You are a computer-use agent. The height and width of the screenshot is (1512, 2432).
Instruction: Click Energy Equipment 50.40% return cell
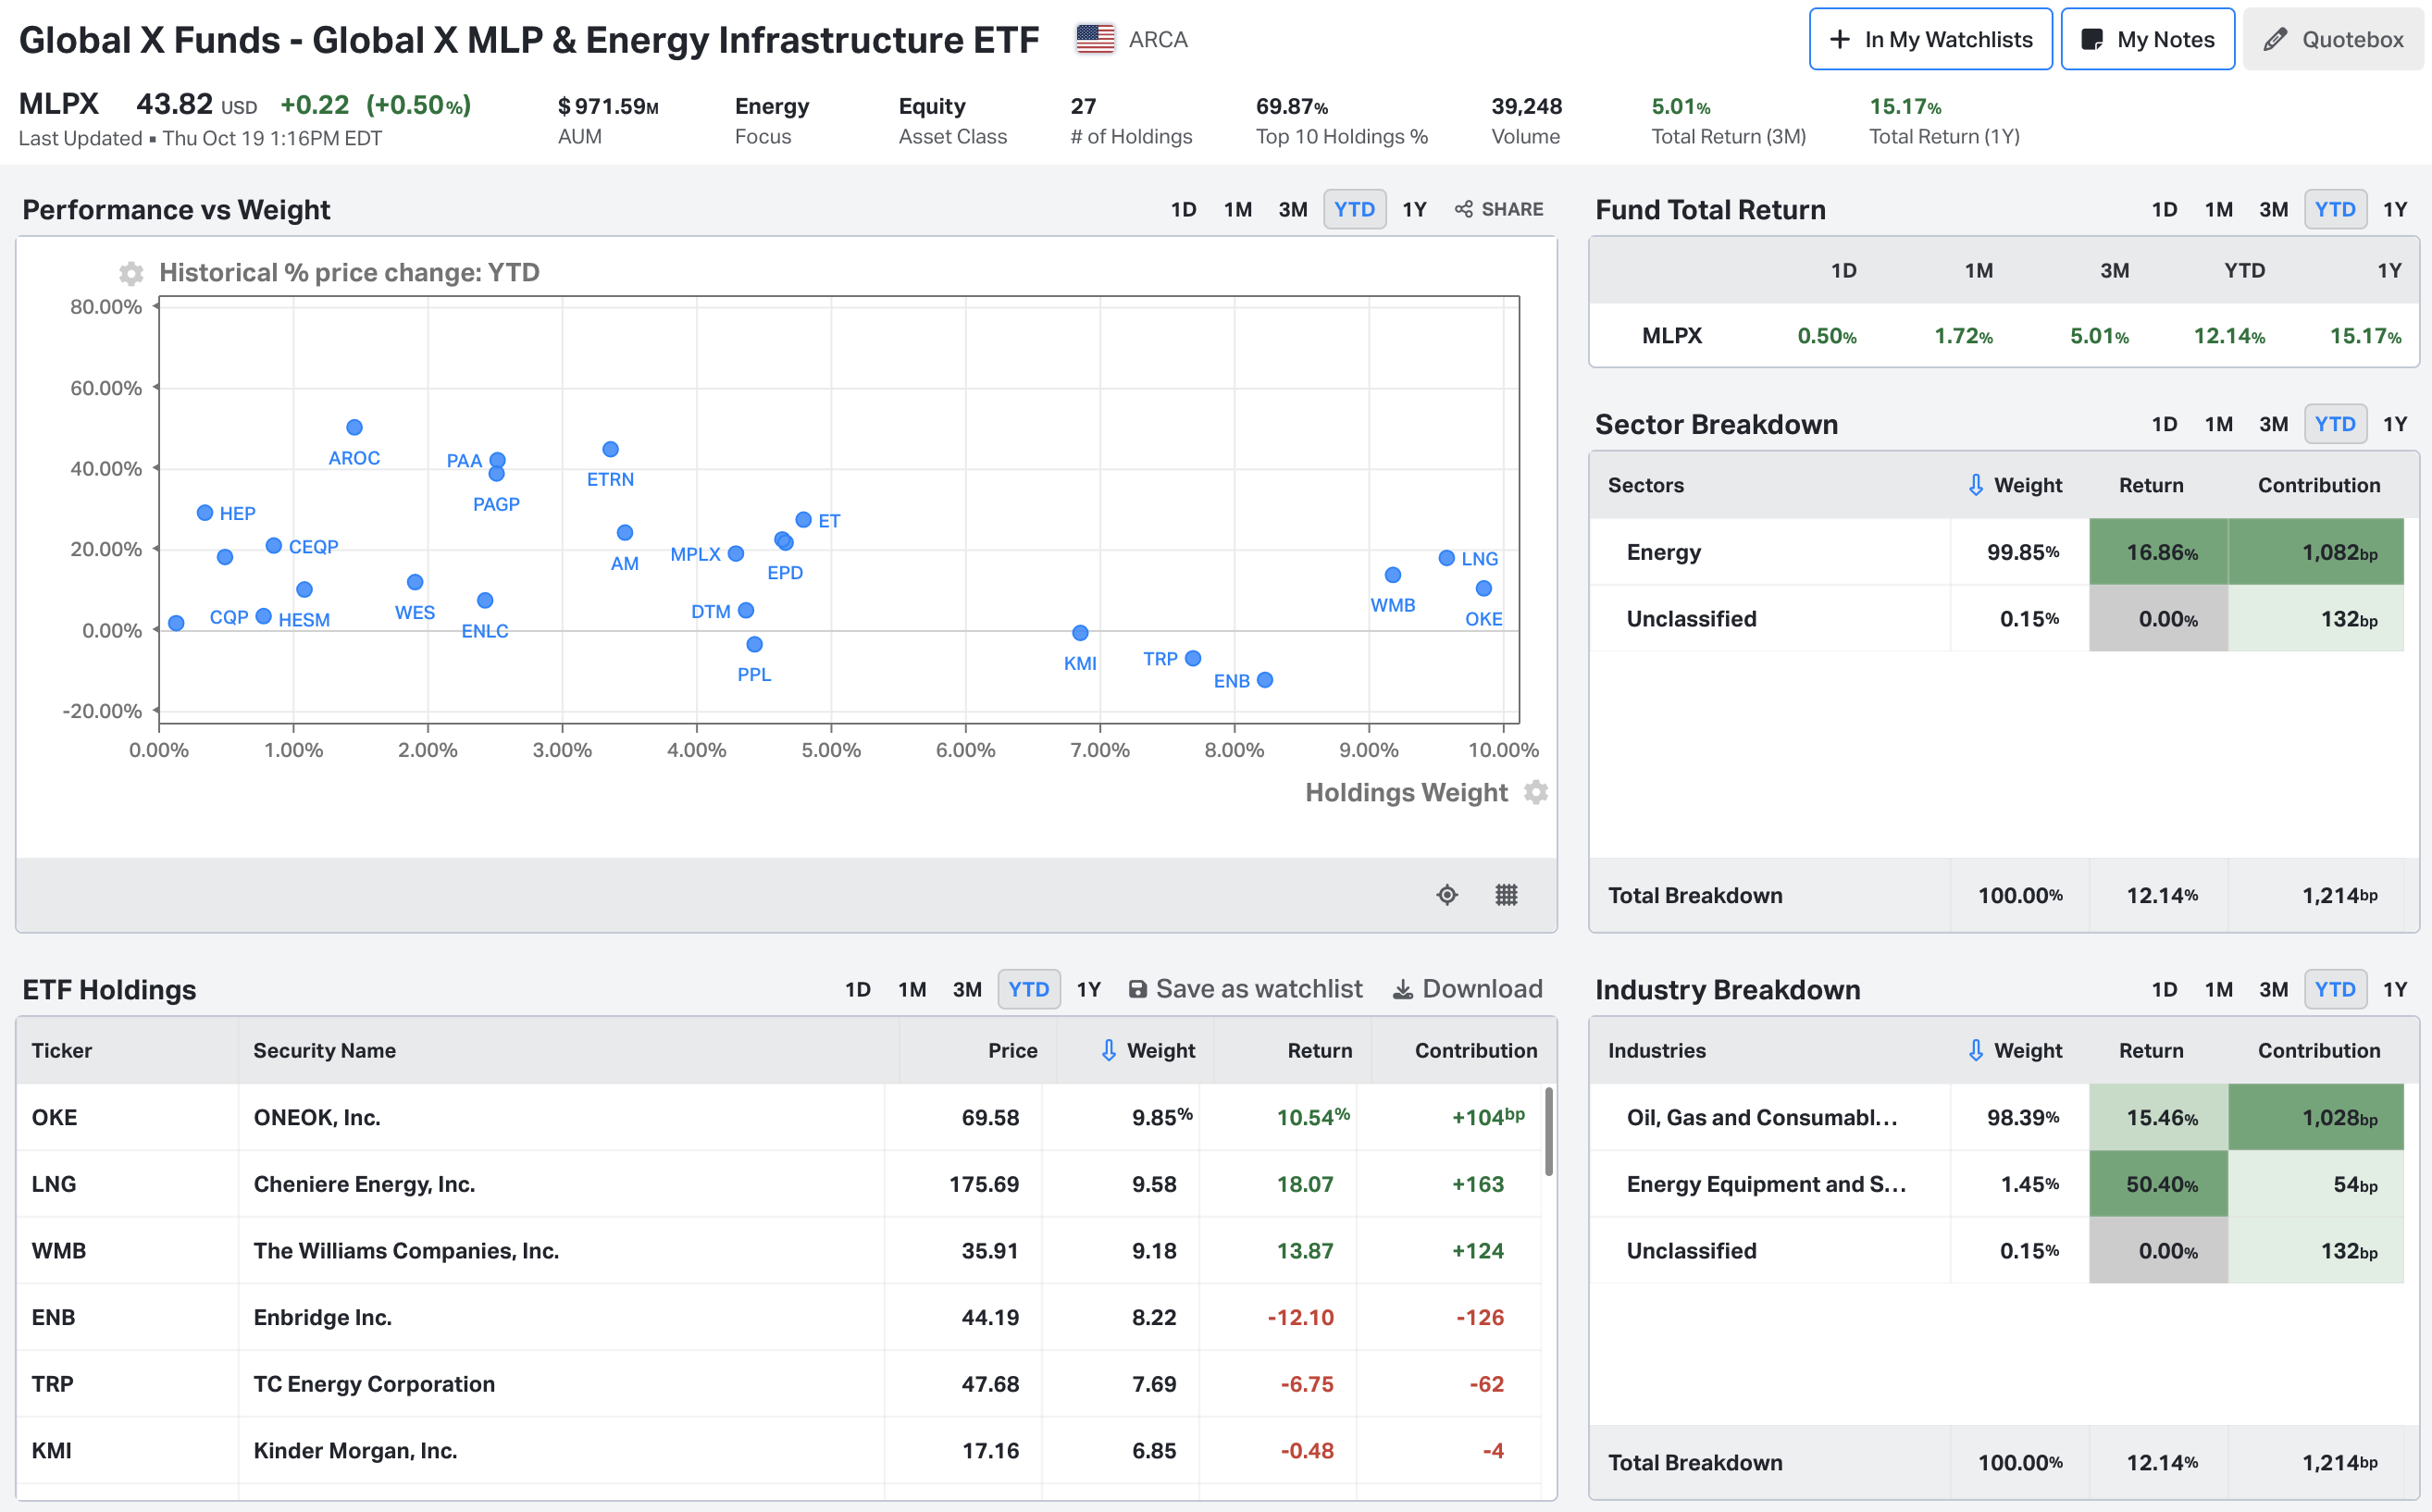[x=2159, y=1184]
